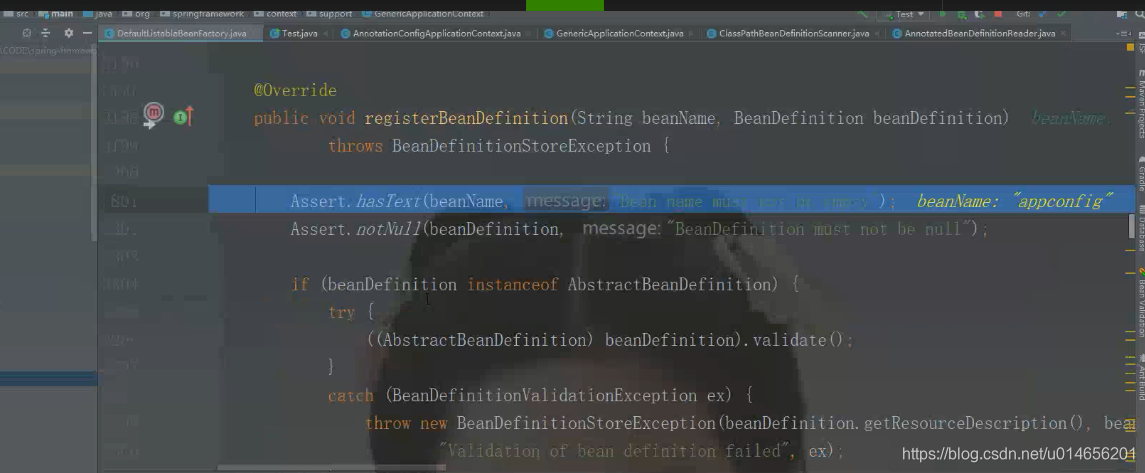This screenshot has width=1145, height=473.
Task: Switch to the DefaultListableBeanFactory.java tab
Action: pyautogui.click(x=181, y=33)
